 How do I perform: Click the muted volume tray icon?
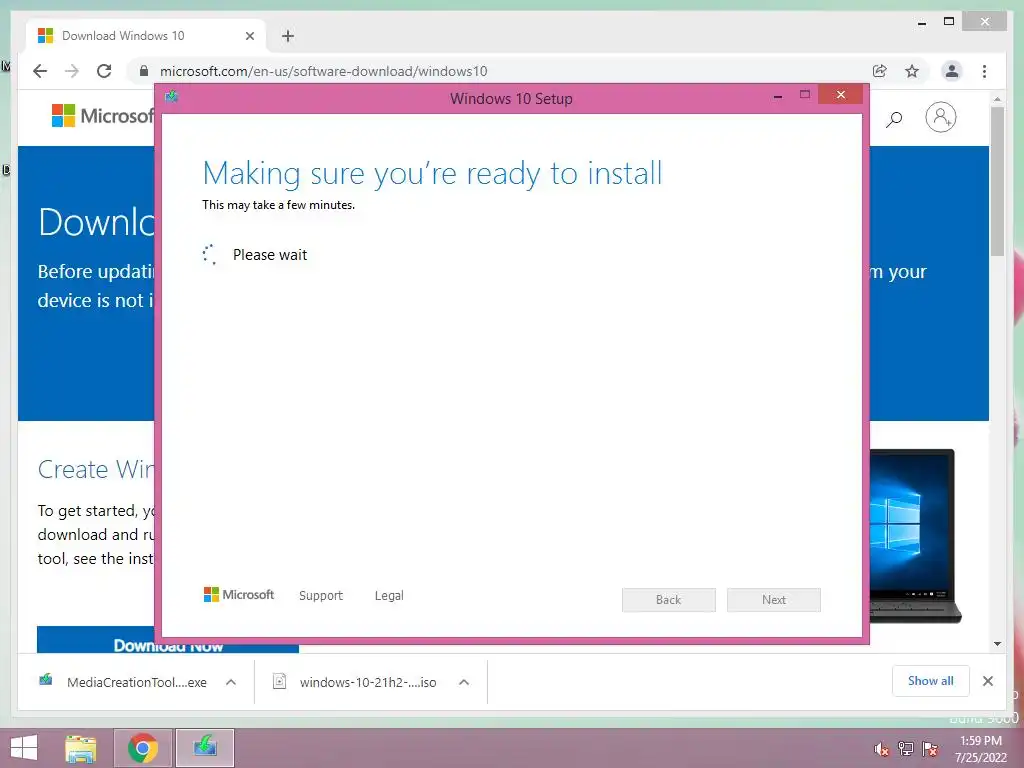[882, 749]
